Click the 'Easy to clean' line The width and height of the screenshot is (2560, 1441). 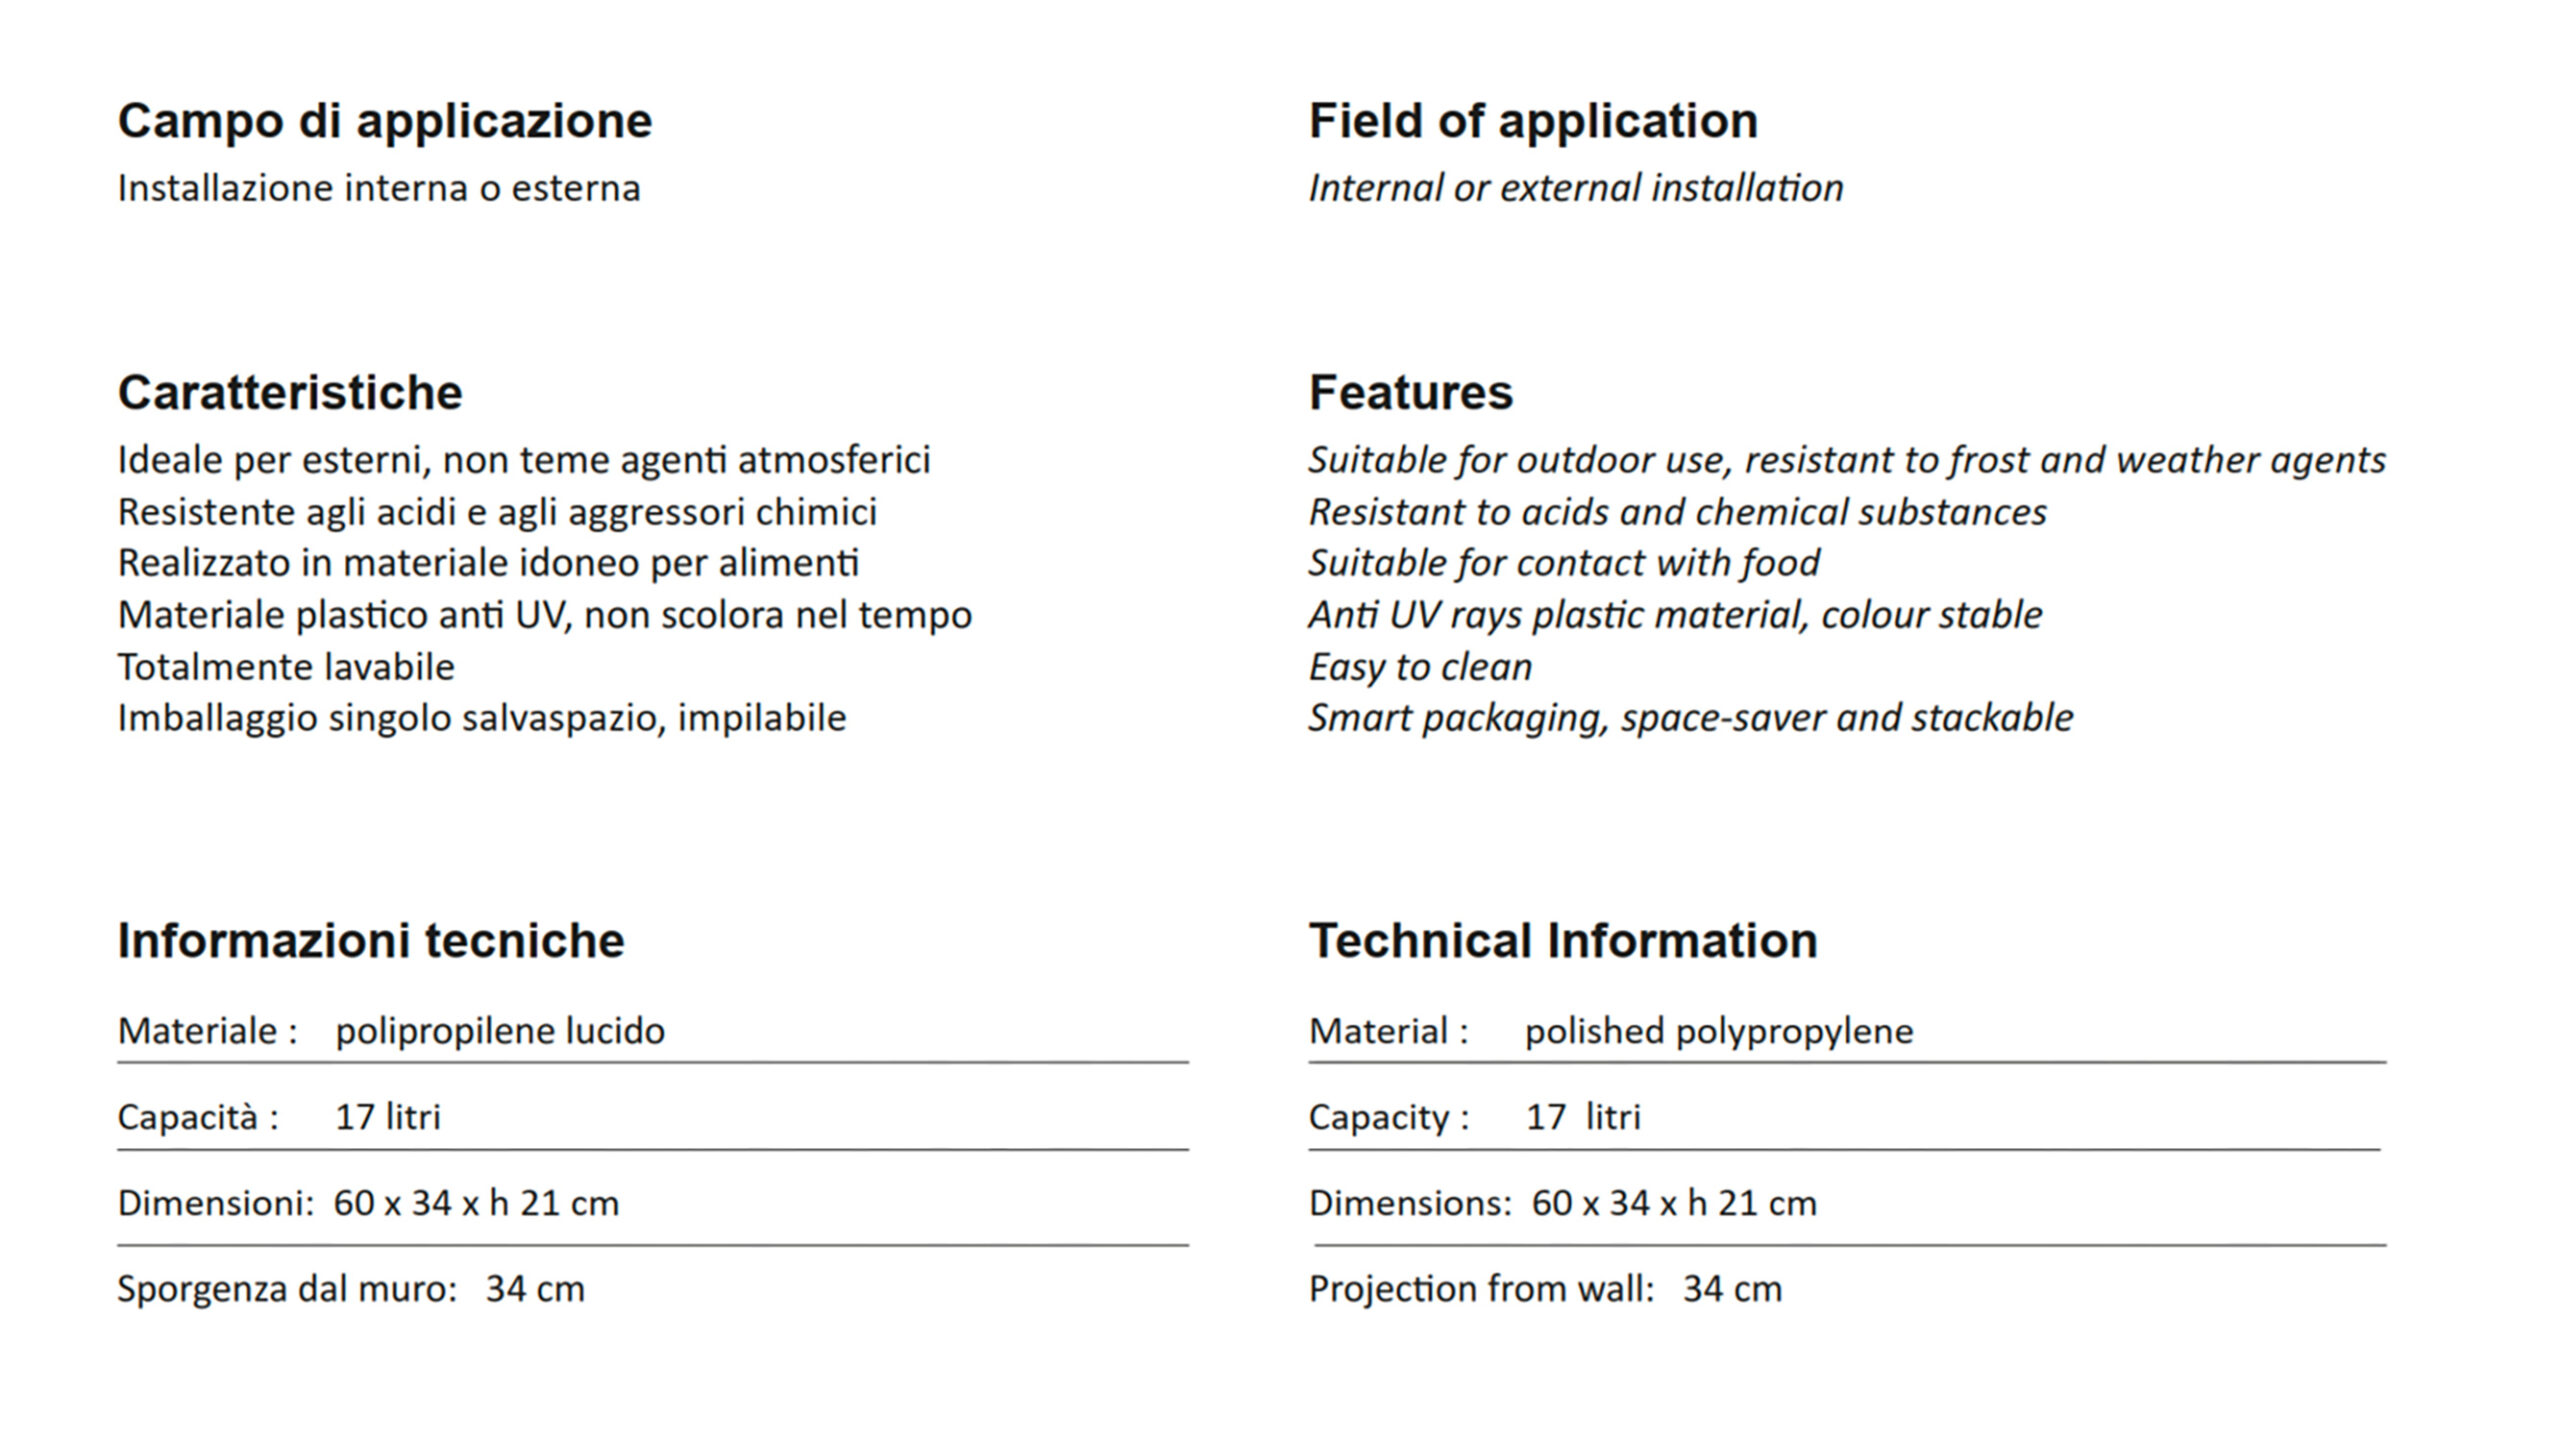point(1420,667)
